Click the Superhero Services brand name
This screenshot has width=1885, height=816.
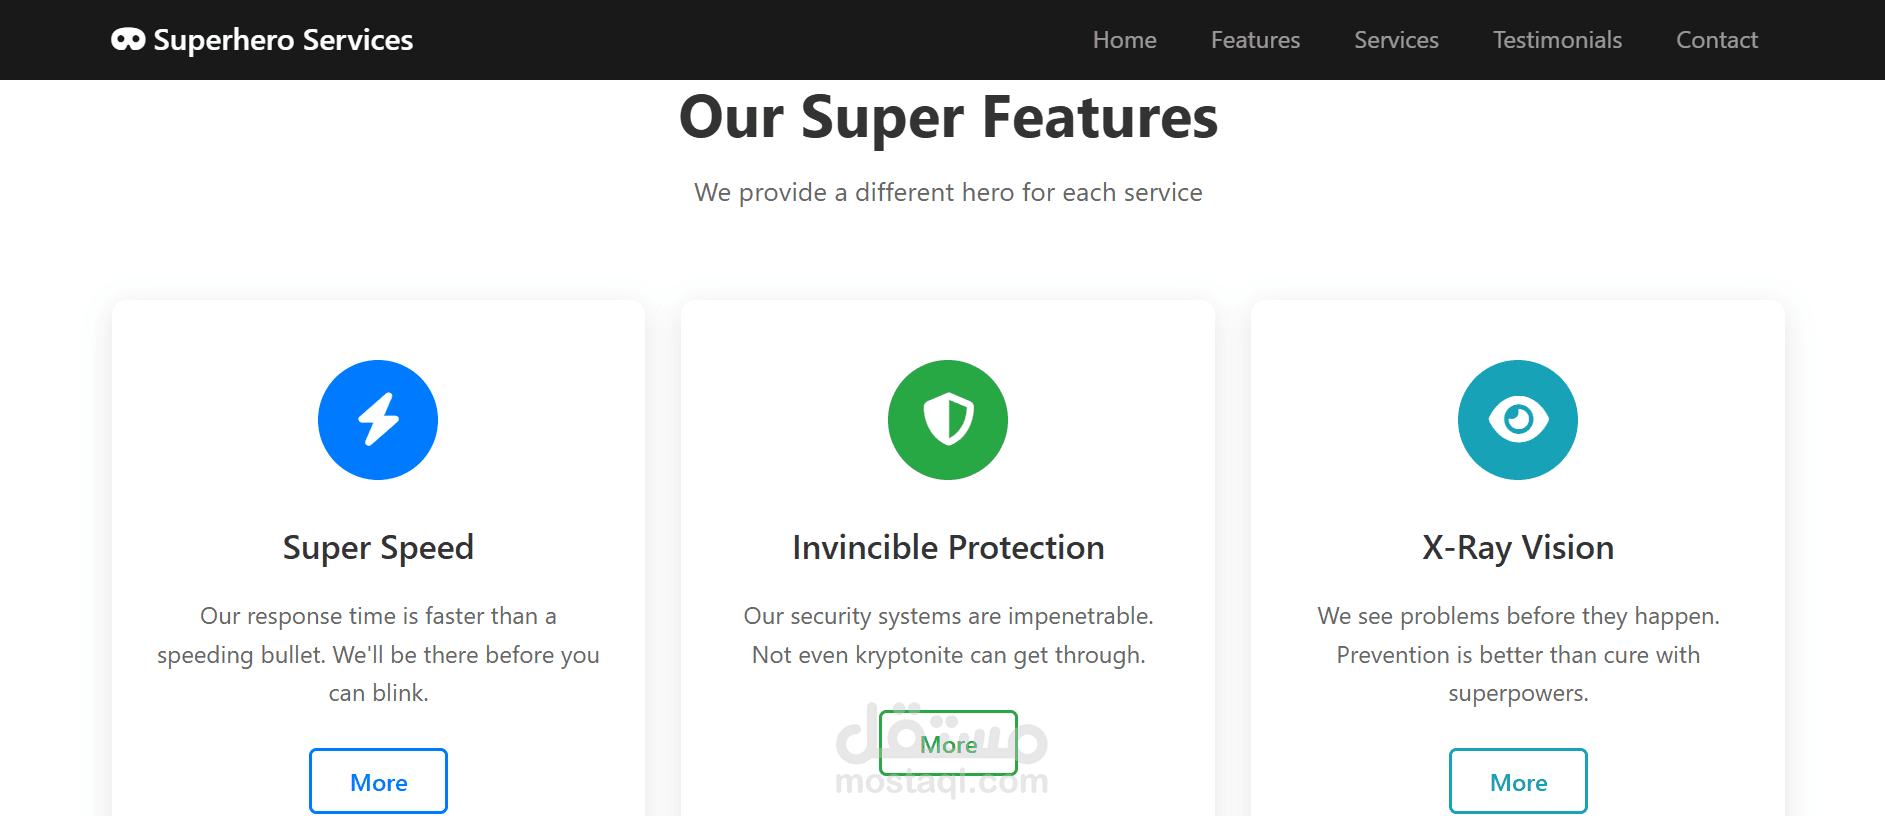(283, 40)
